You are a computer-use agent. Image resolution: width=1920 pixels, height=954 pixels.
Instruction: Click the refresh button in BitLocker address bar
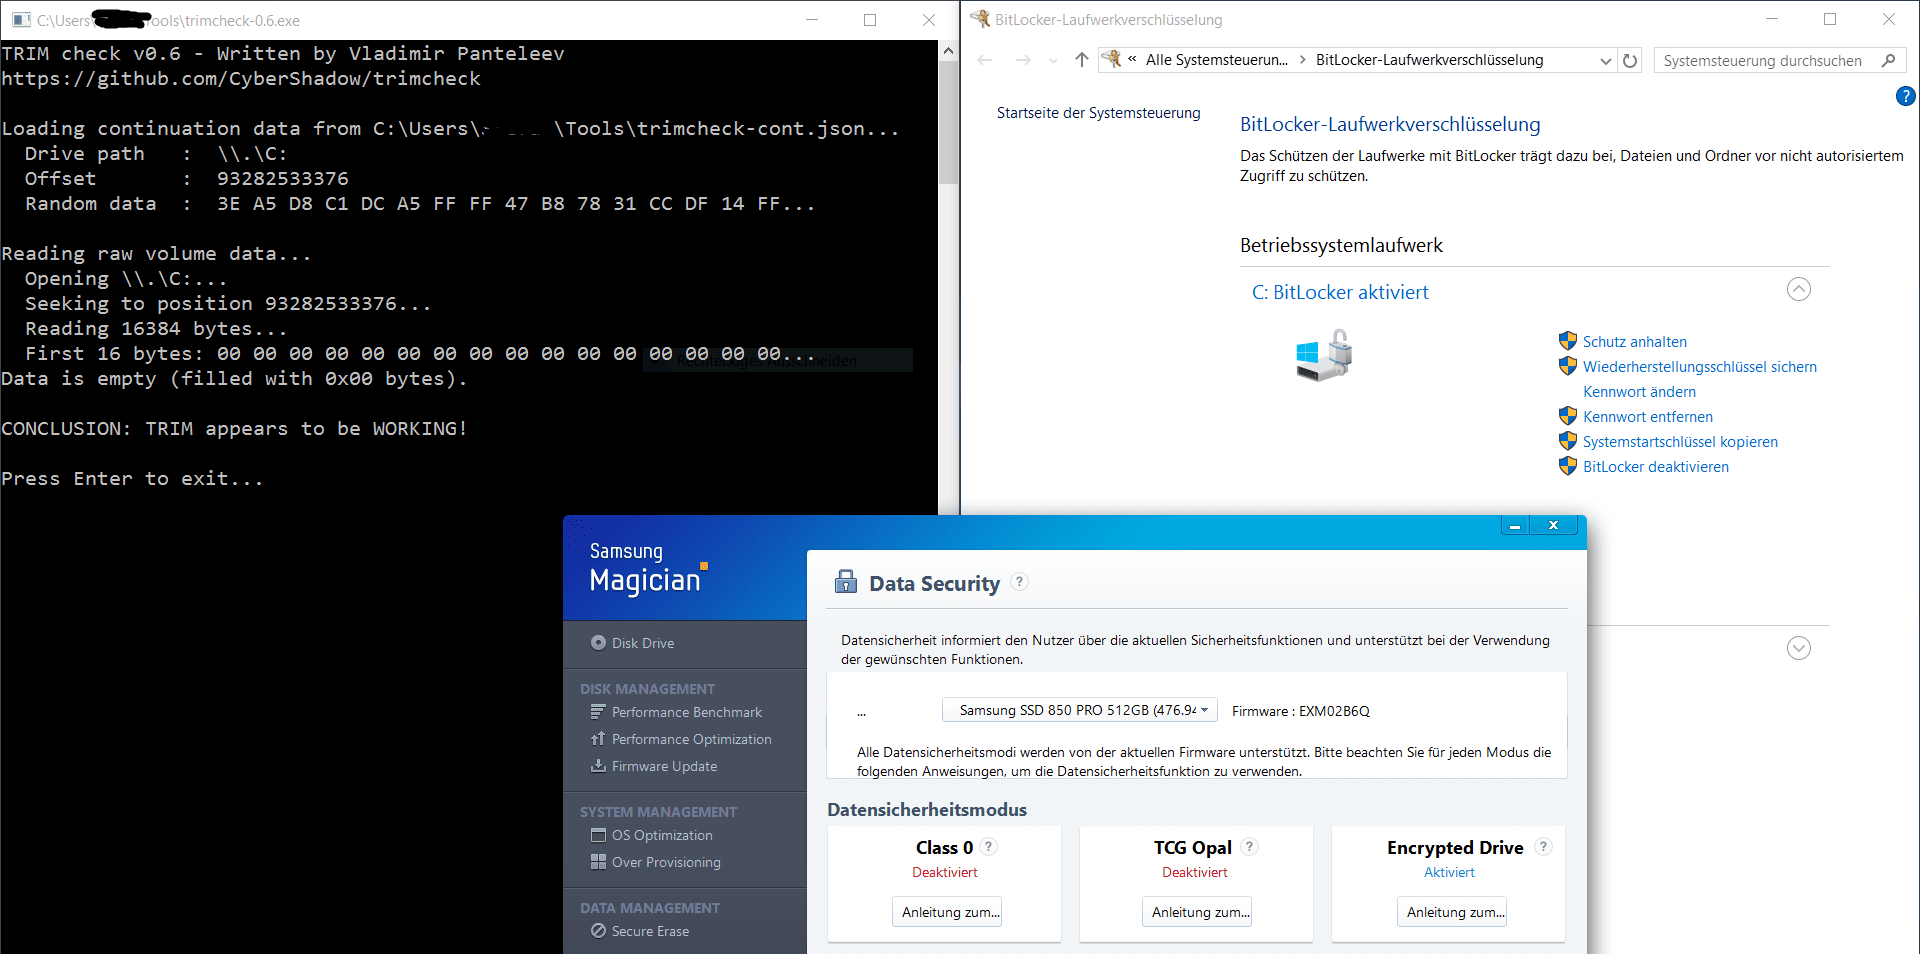tap(1630, 60)
